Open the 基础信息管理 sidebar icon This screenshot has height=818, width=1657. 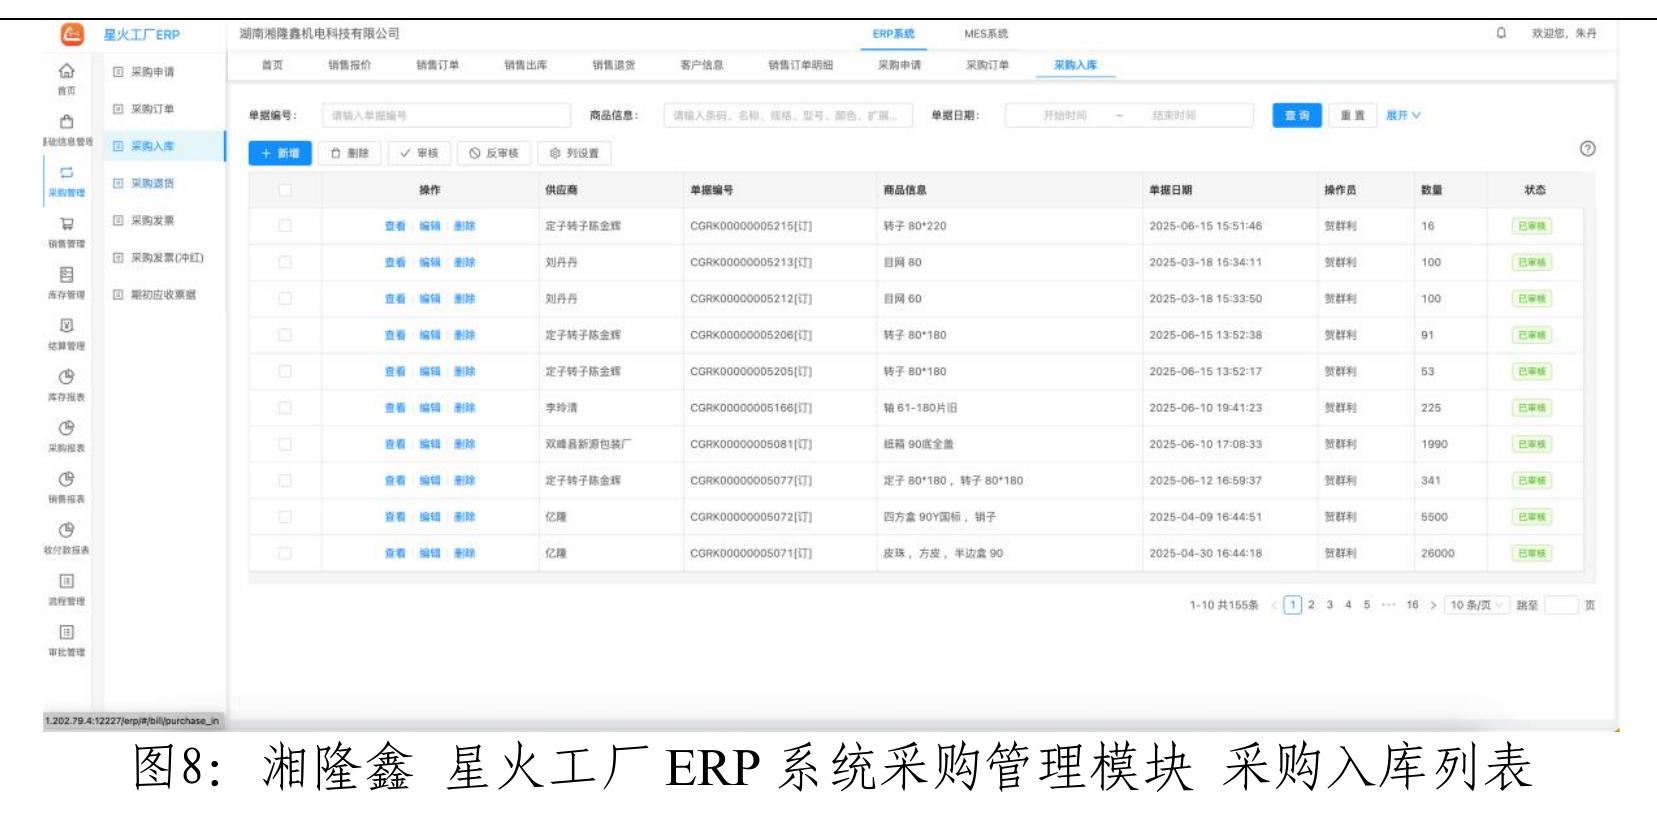[x=66, y=121]
